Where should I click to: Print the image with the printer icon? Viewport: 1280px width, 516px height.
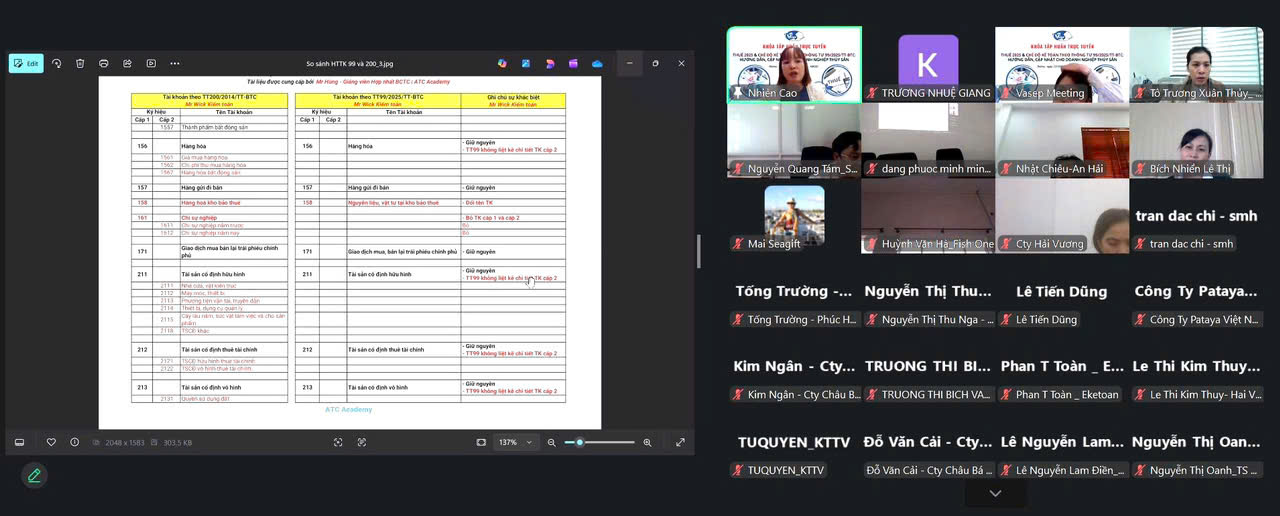click(104, 63)
